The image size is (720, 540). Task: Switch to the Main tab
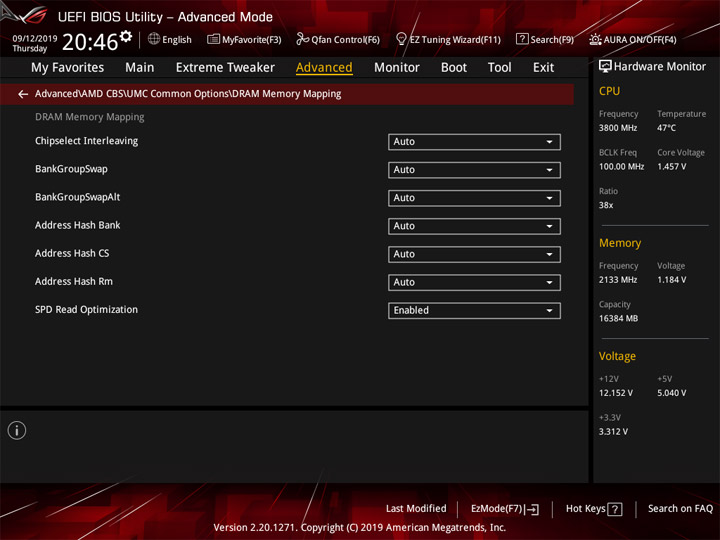point(140,68)
